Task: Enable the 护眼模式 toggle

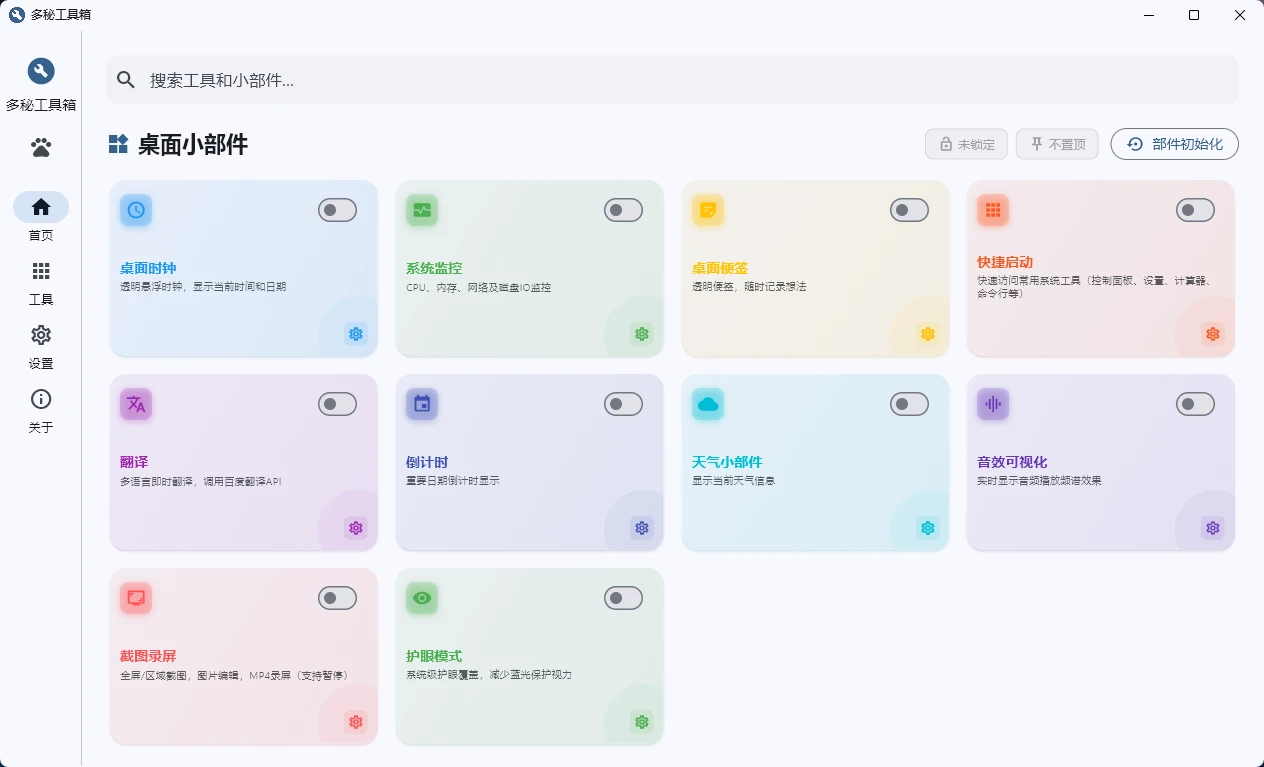Action: coord(623,598)
